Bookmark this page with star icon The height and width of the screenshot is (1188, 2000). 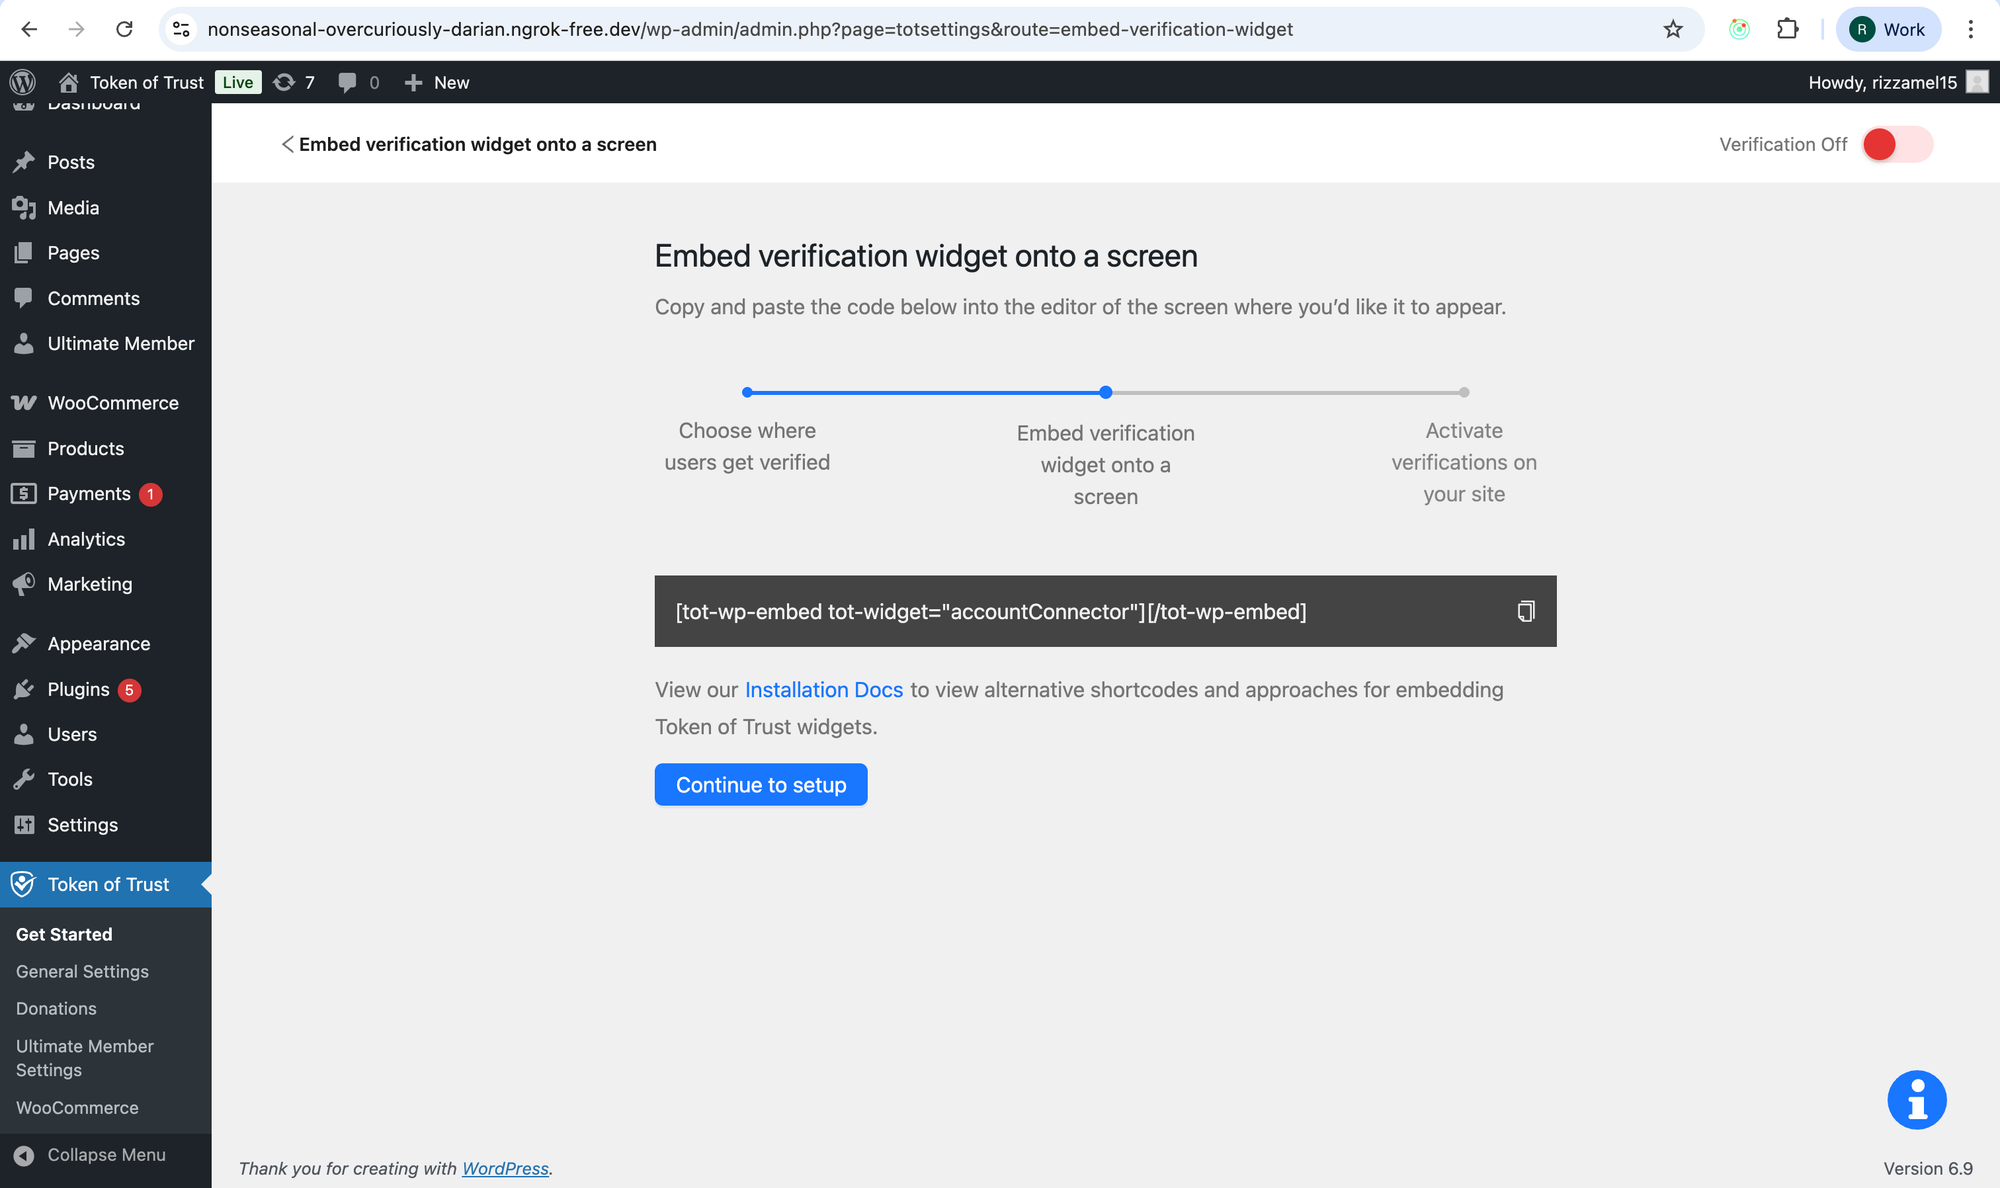click(1673, 29)
